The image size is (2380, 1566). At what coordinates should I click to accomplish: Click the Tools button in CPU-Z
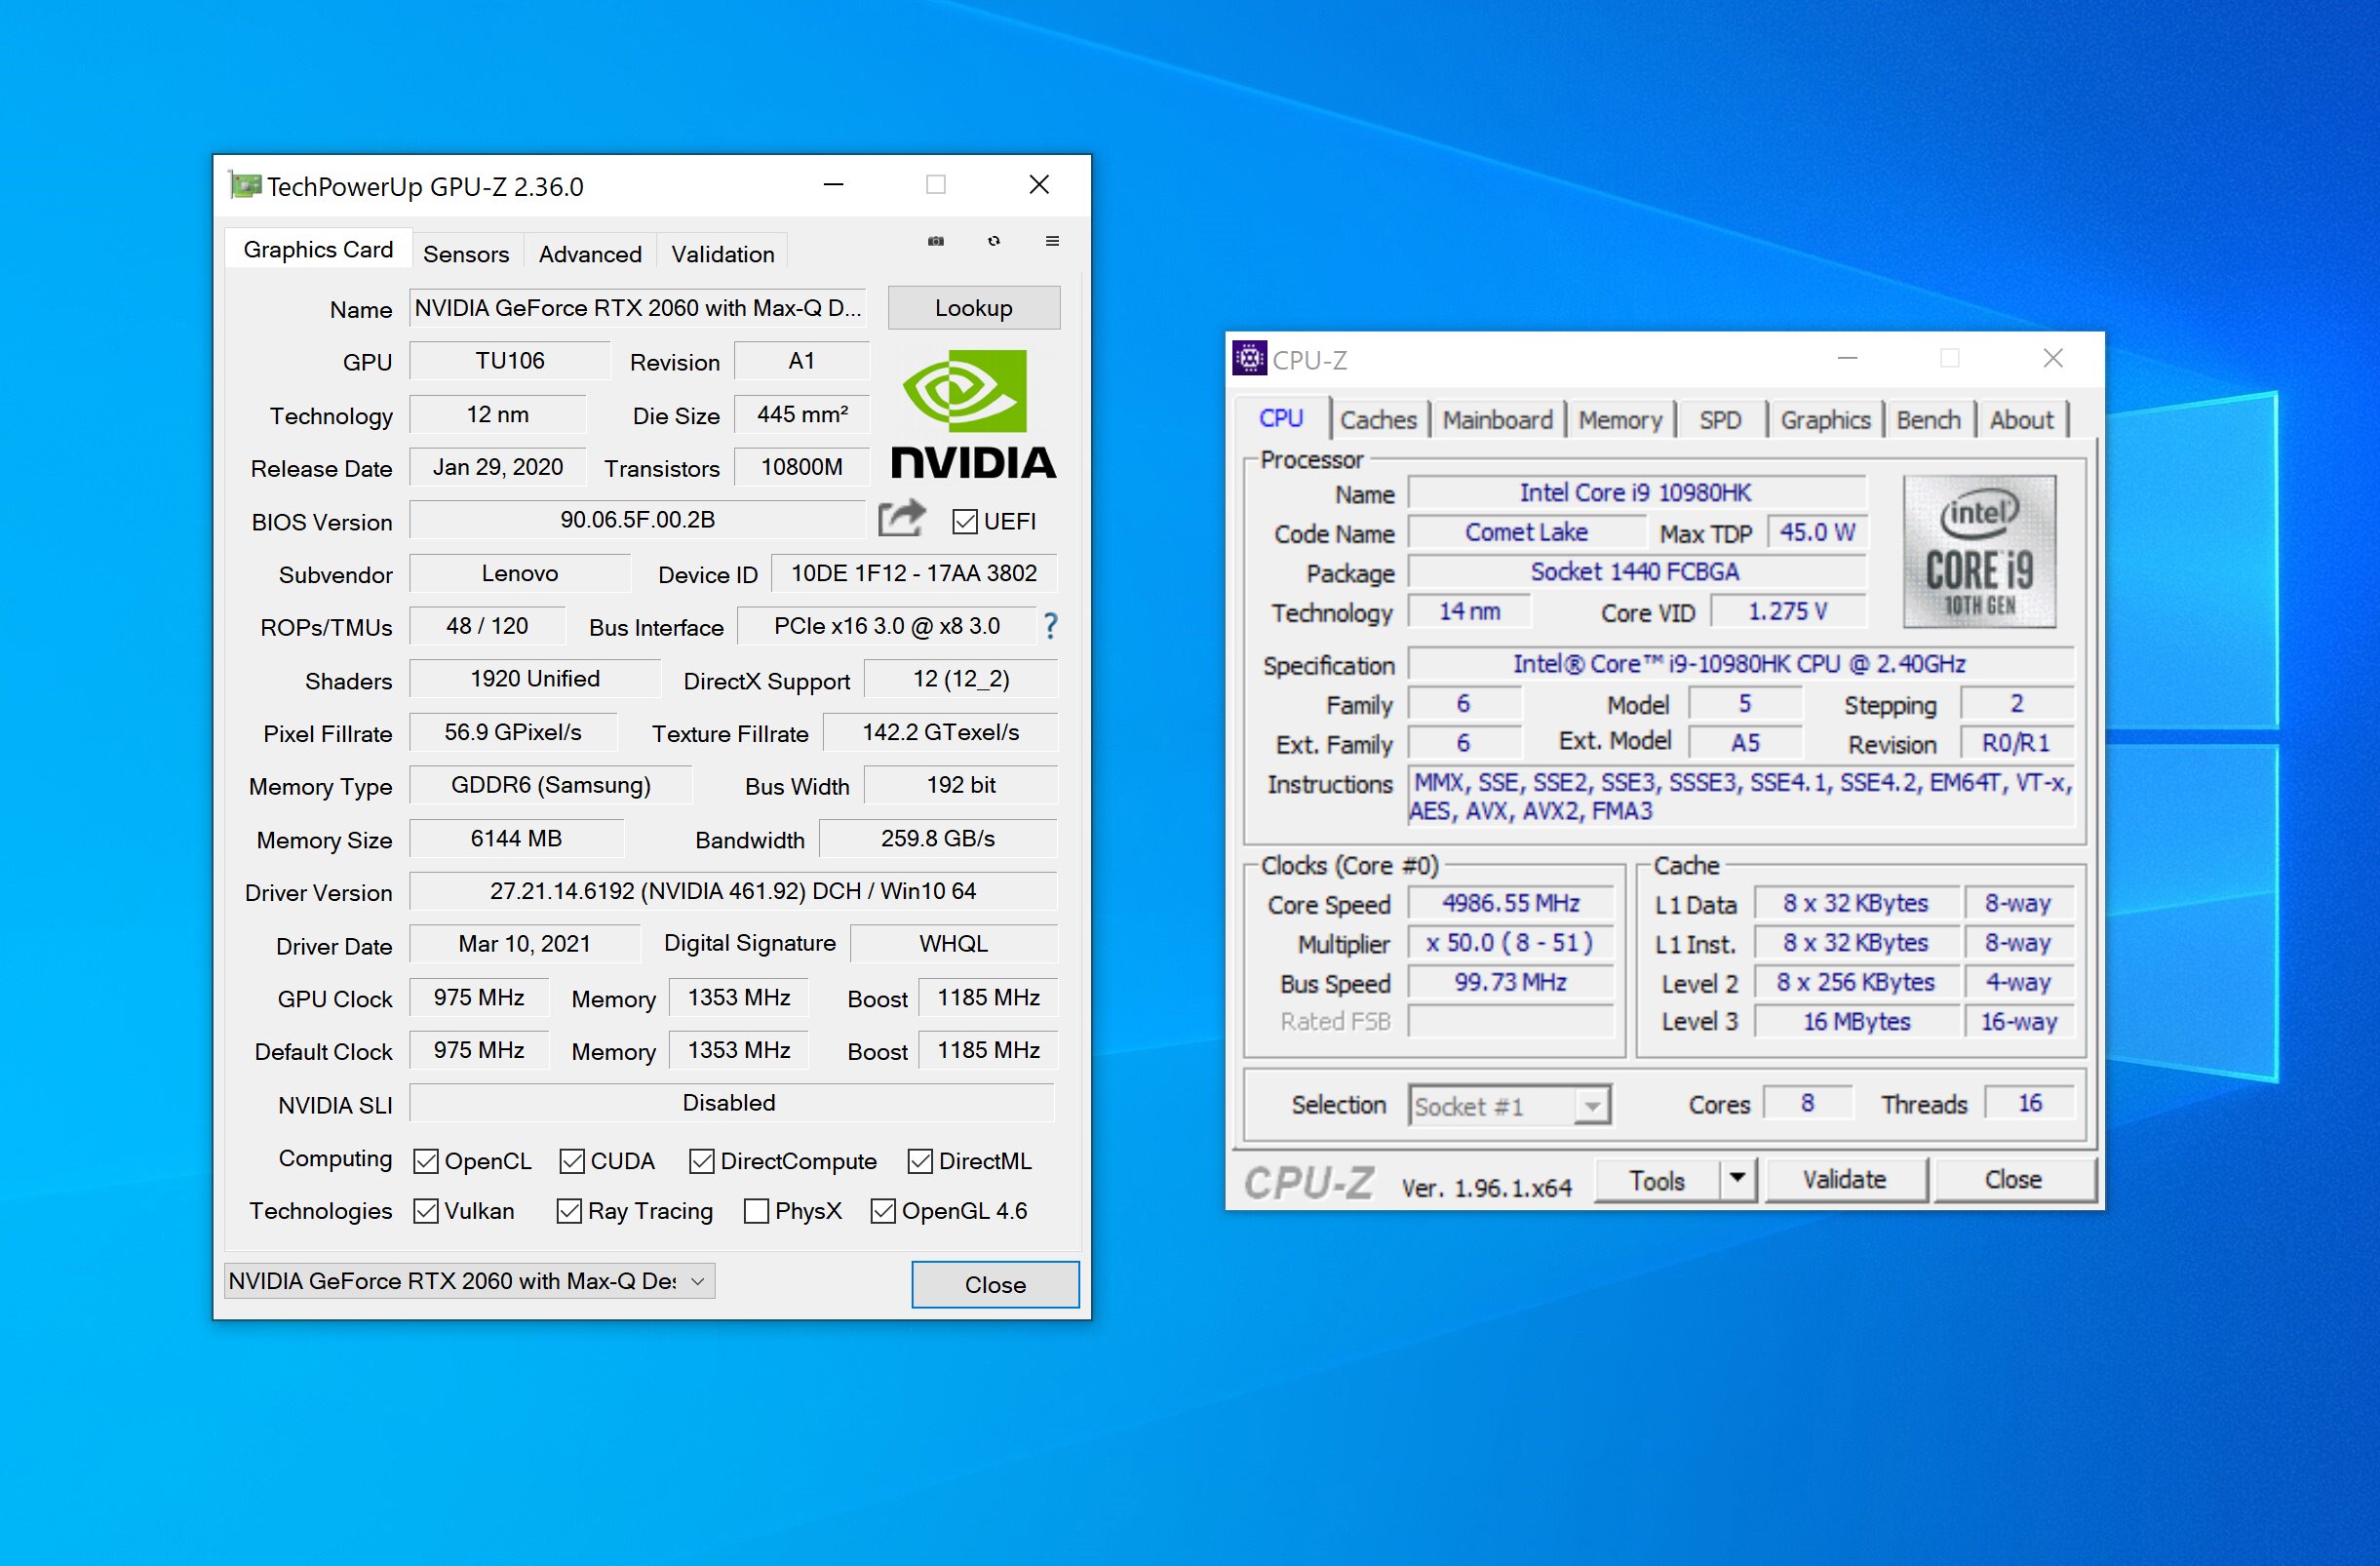(x=1657, y=1180)
